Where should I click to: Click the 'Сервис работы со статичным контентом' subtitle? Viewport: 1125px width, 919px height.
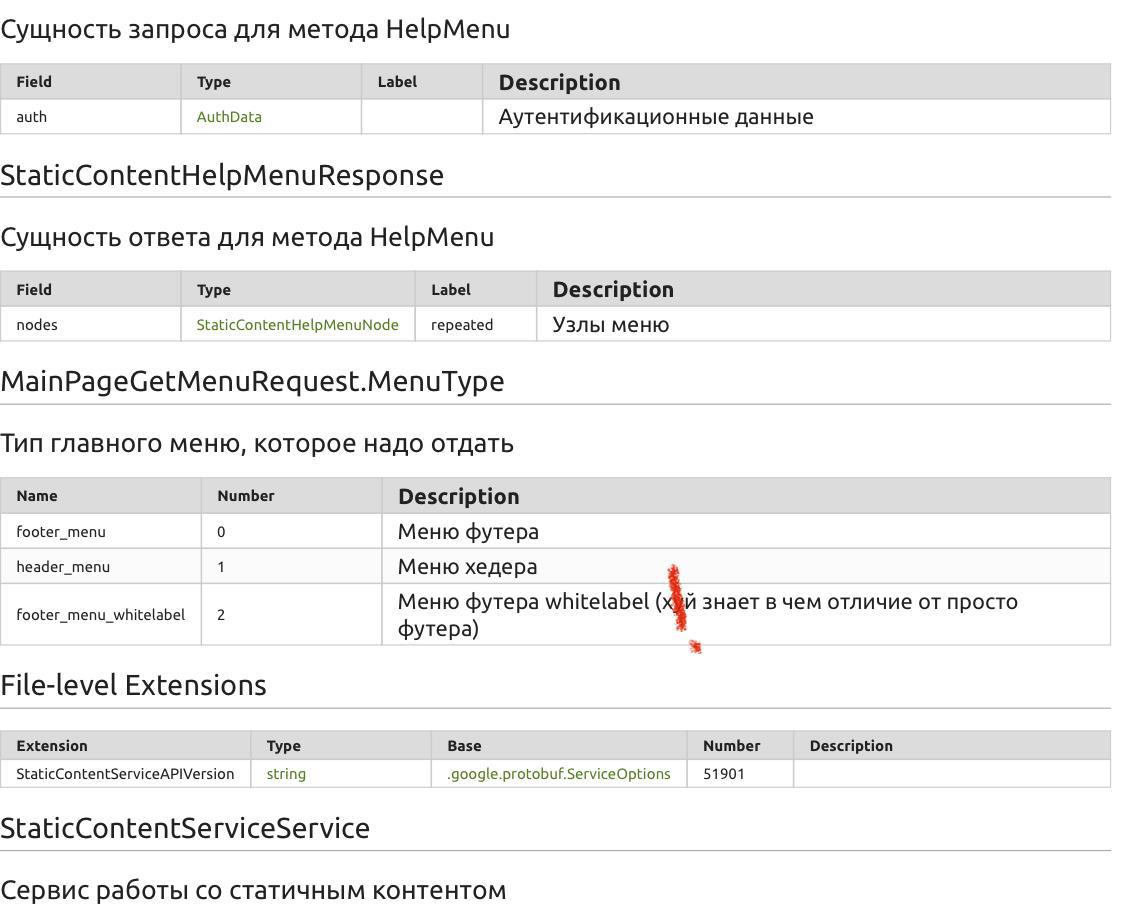253,890
